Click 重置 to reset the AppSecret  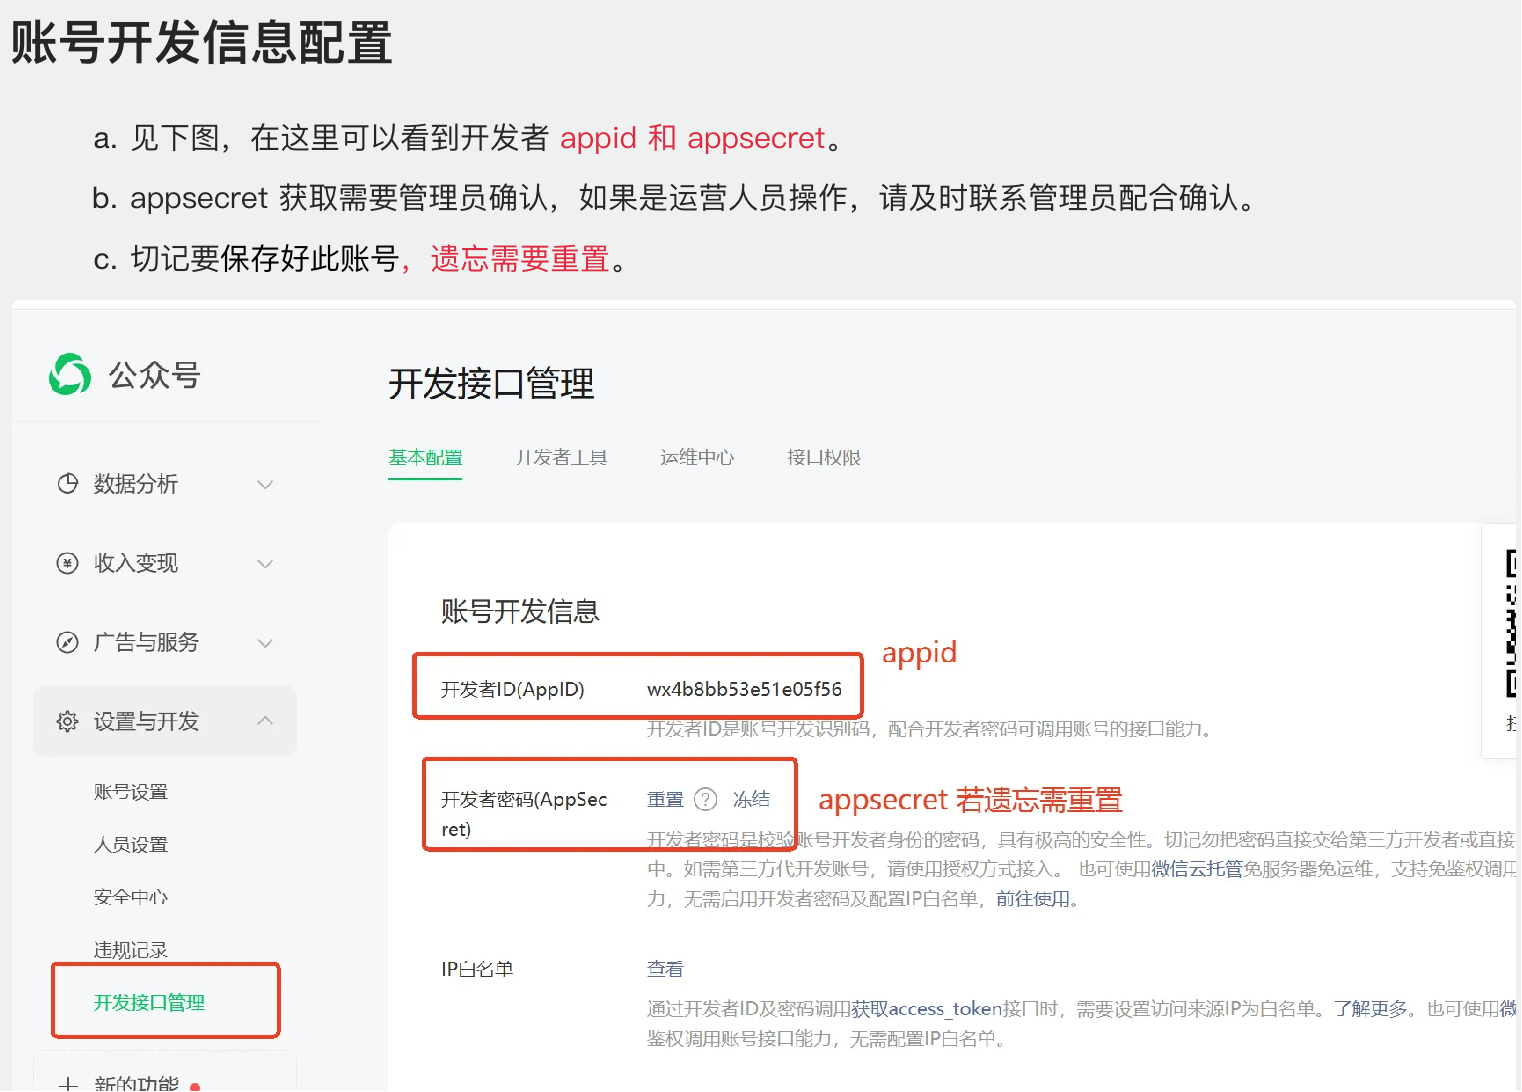664,799
